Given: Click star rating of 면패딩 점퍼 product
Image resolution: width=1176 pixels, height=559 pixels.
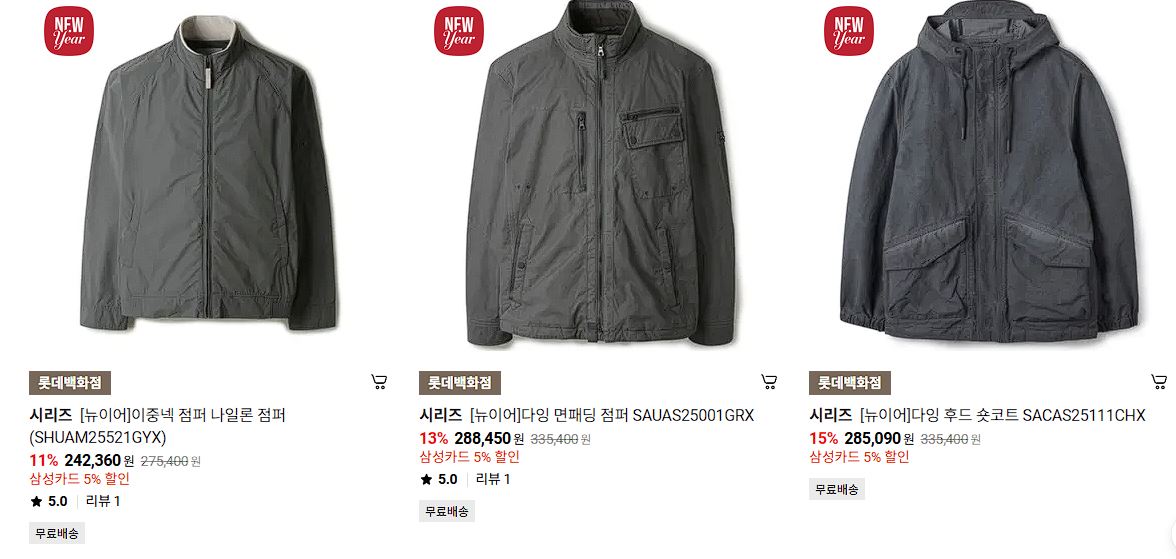Looking at the screenshot, I should (x=440, y=479).
